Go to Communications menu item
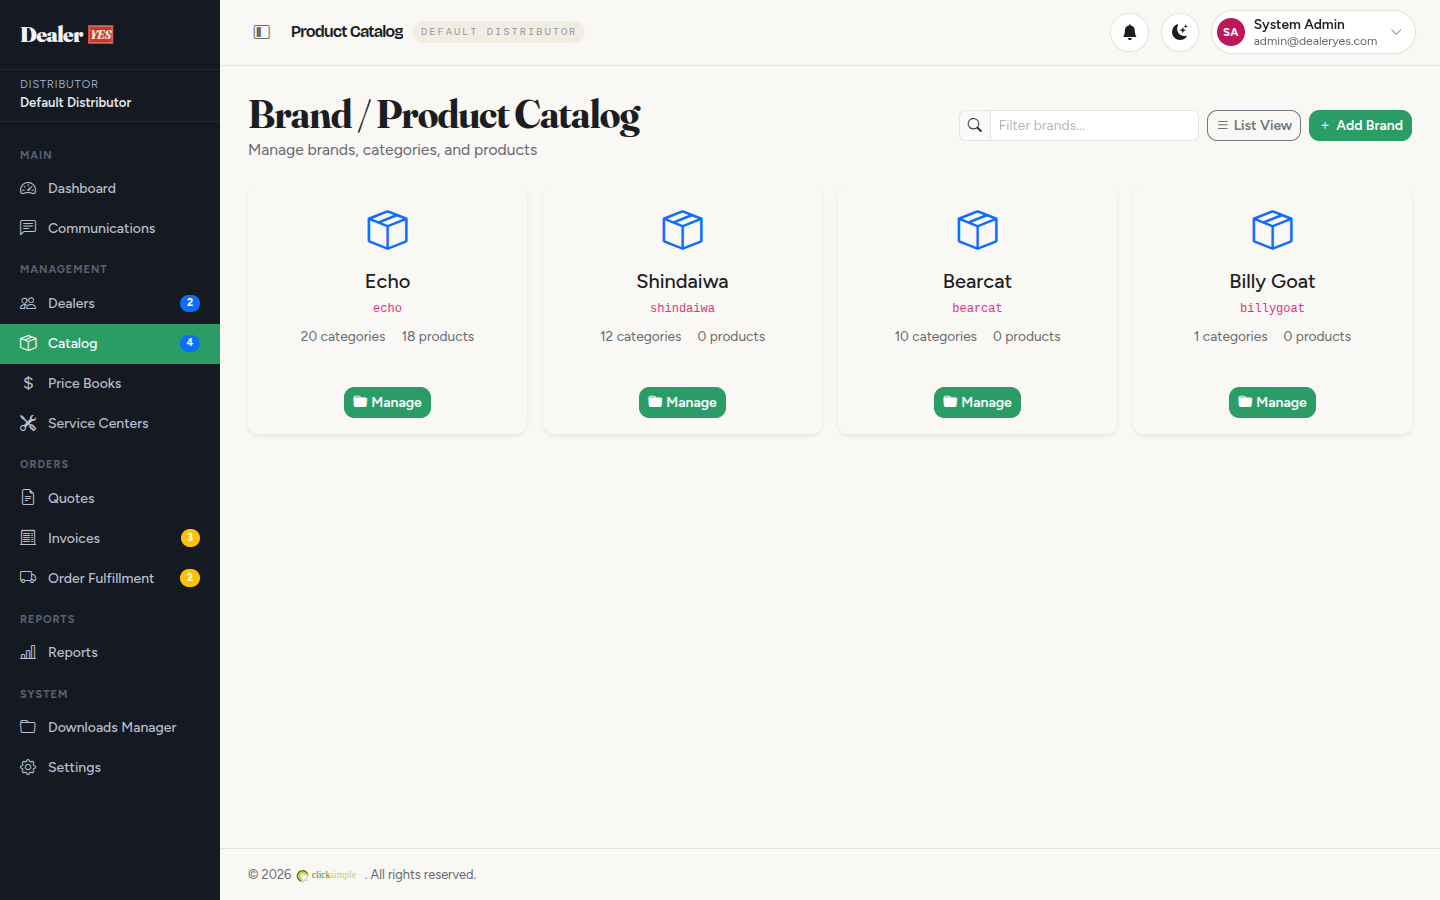1440x900 pixels. (x=110, y=228)
